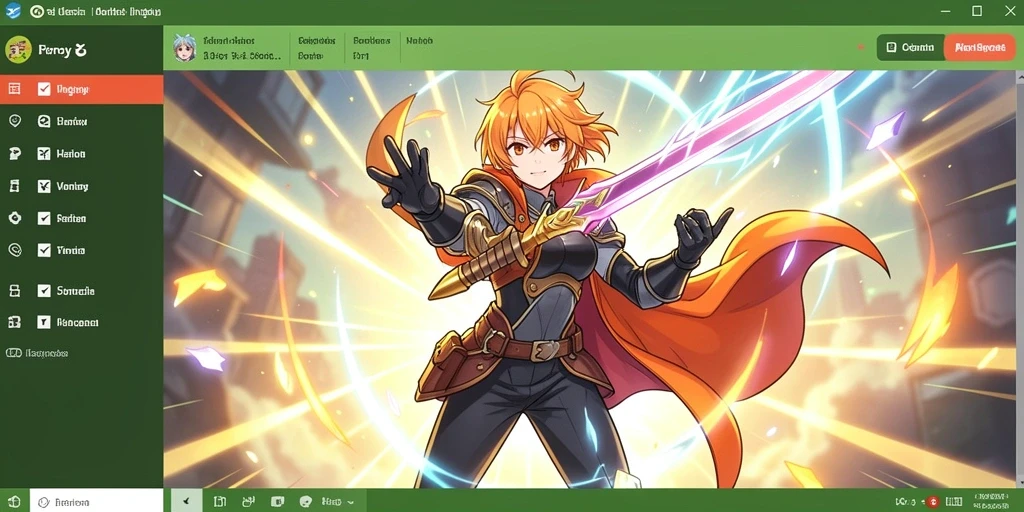Toggle the checkbox next to Sonuaiia
This screenshot has width=1024, height=512.
44,291
